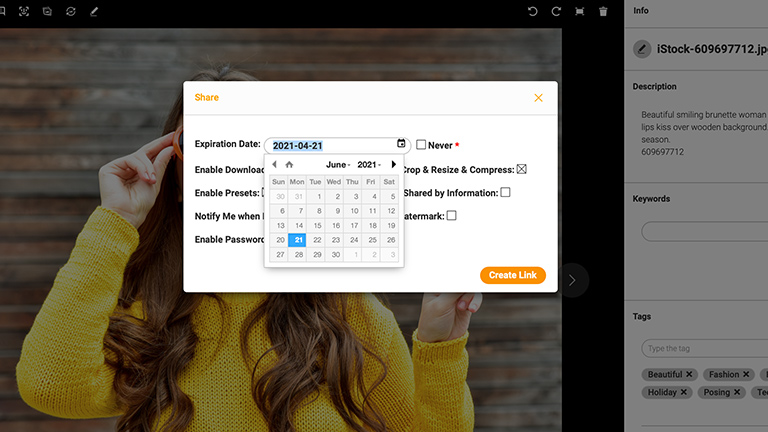Screen dimensions: 768x432
Task: Select June 28 in the calendar
Action: coord(297,255)
